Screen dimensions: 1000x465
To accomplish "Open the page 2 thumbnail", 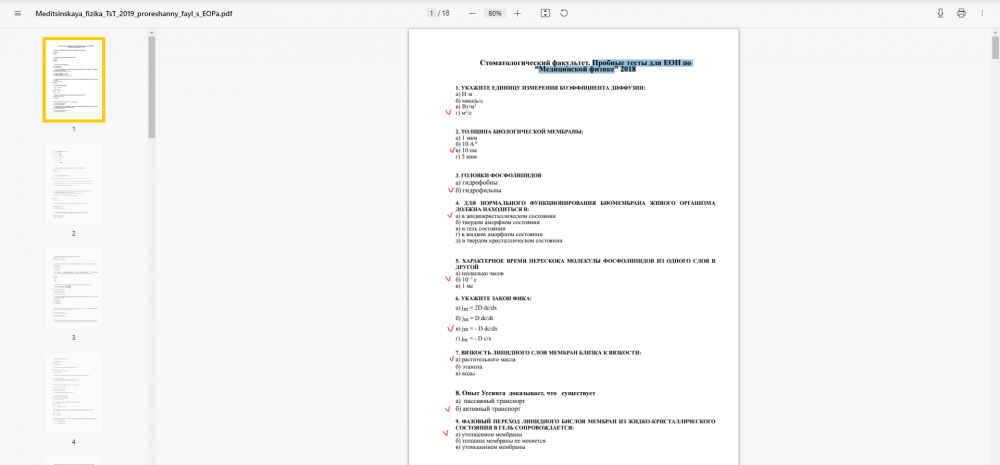I will 74,184.
